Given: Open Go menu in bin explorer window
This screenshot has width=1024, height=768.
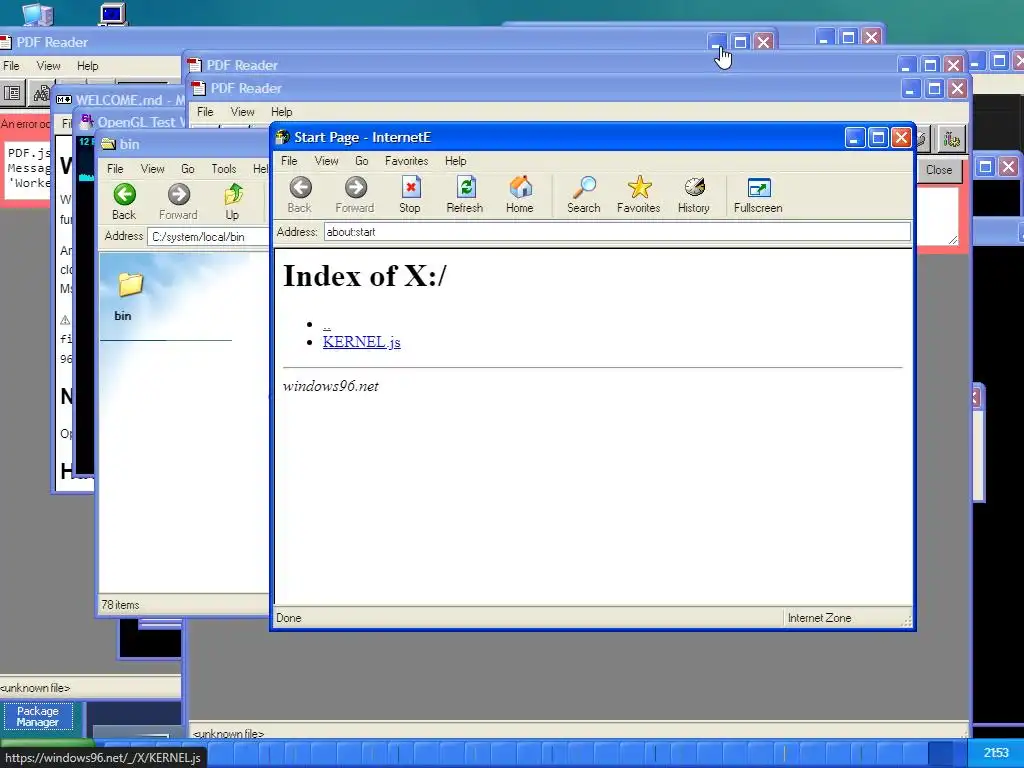Looking at the screenshot, I should coord(188,168).
